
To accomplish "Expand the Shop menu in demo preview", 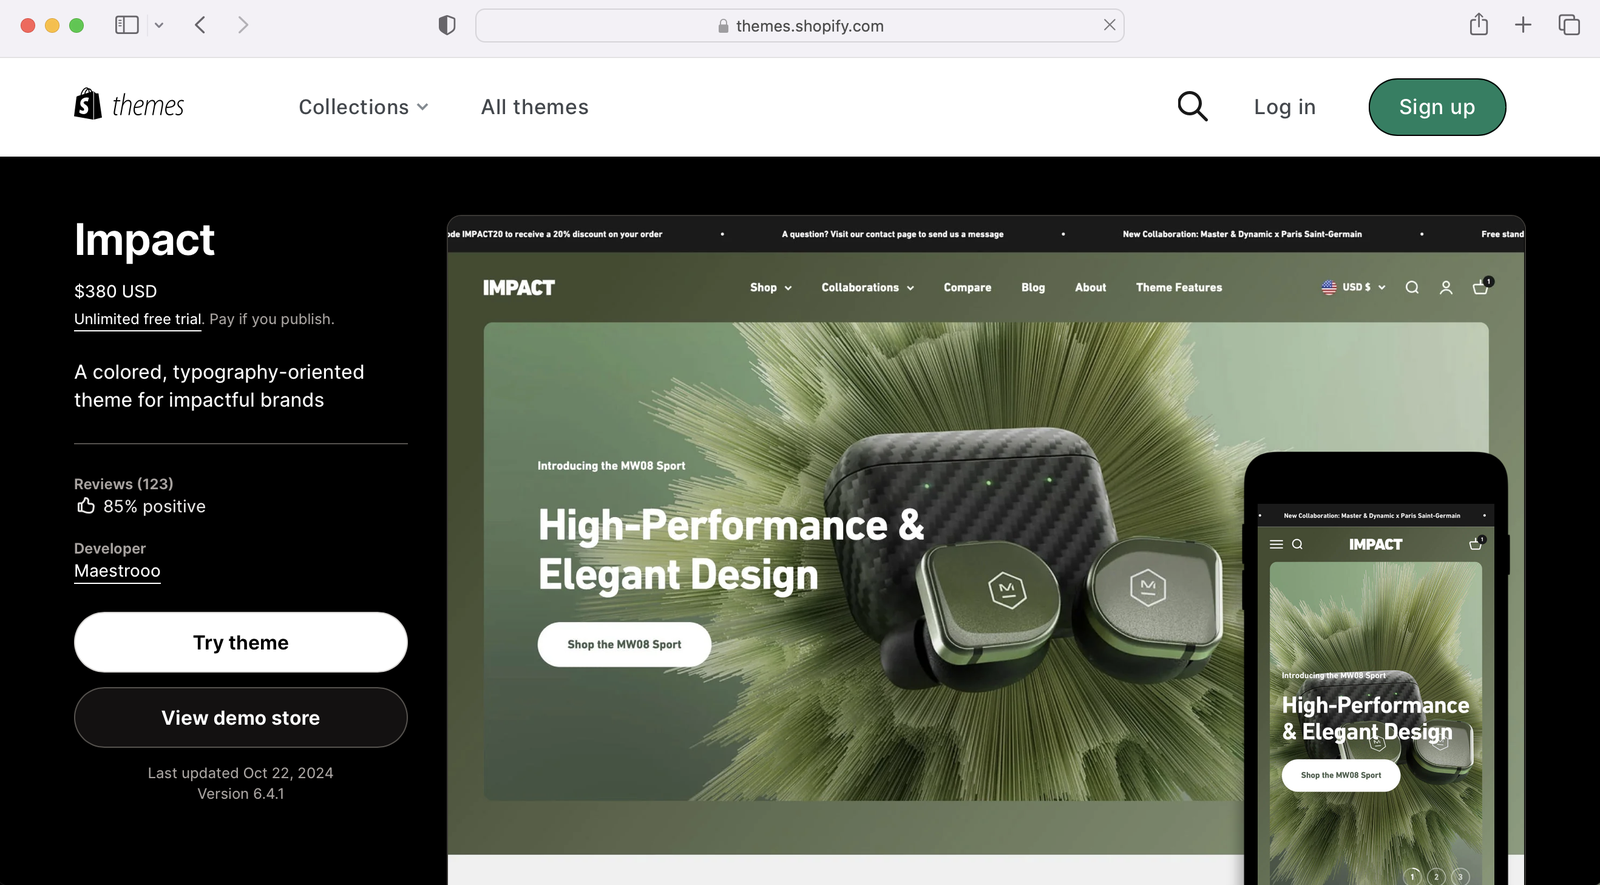I will (771, 288).
